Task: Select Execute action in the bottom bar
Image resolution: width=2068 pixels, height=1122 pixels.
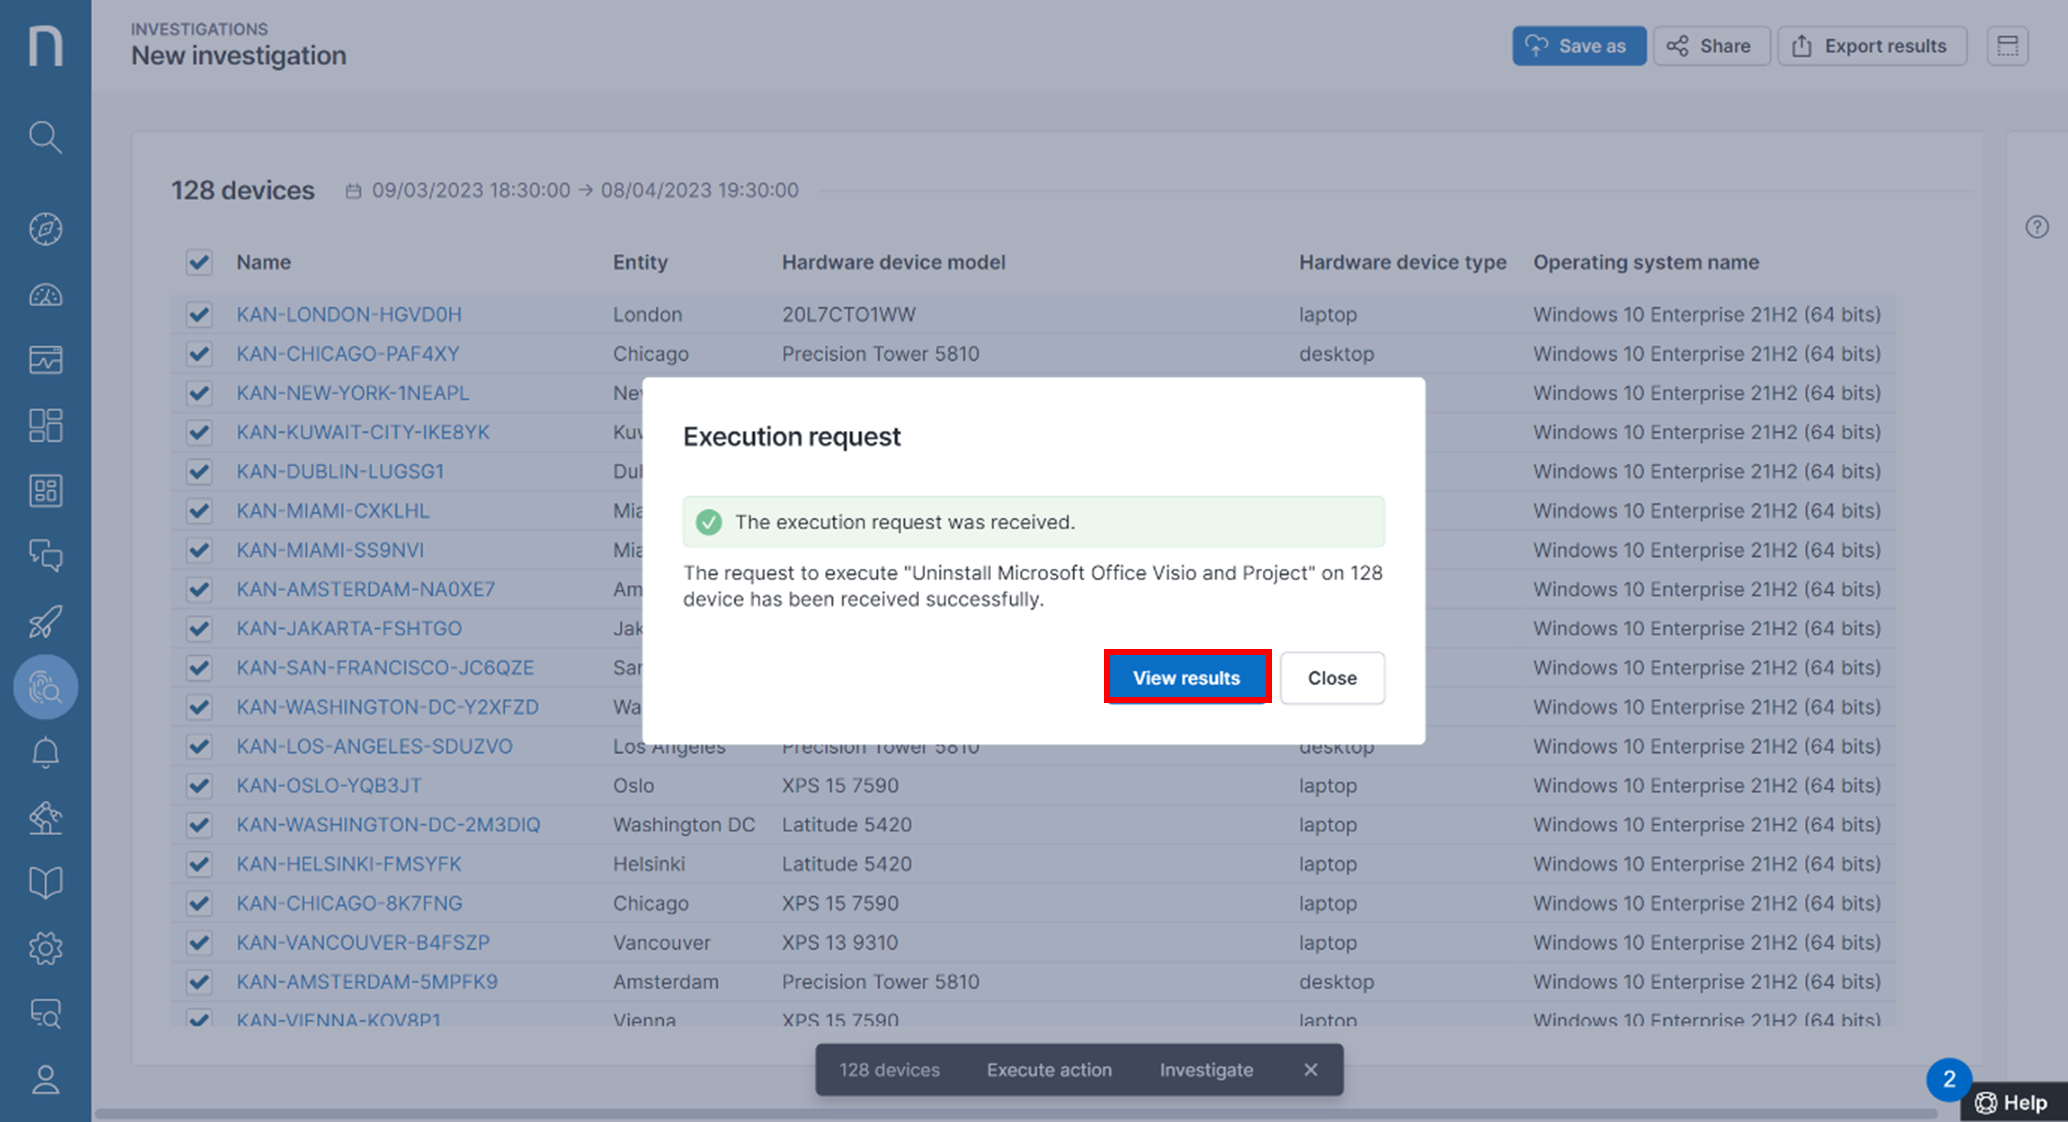Action: coord(1049,1069)
